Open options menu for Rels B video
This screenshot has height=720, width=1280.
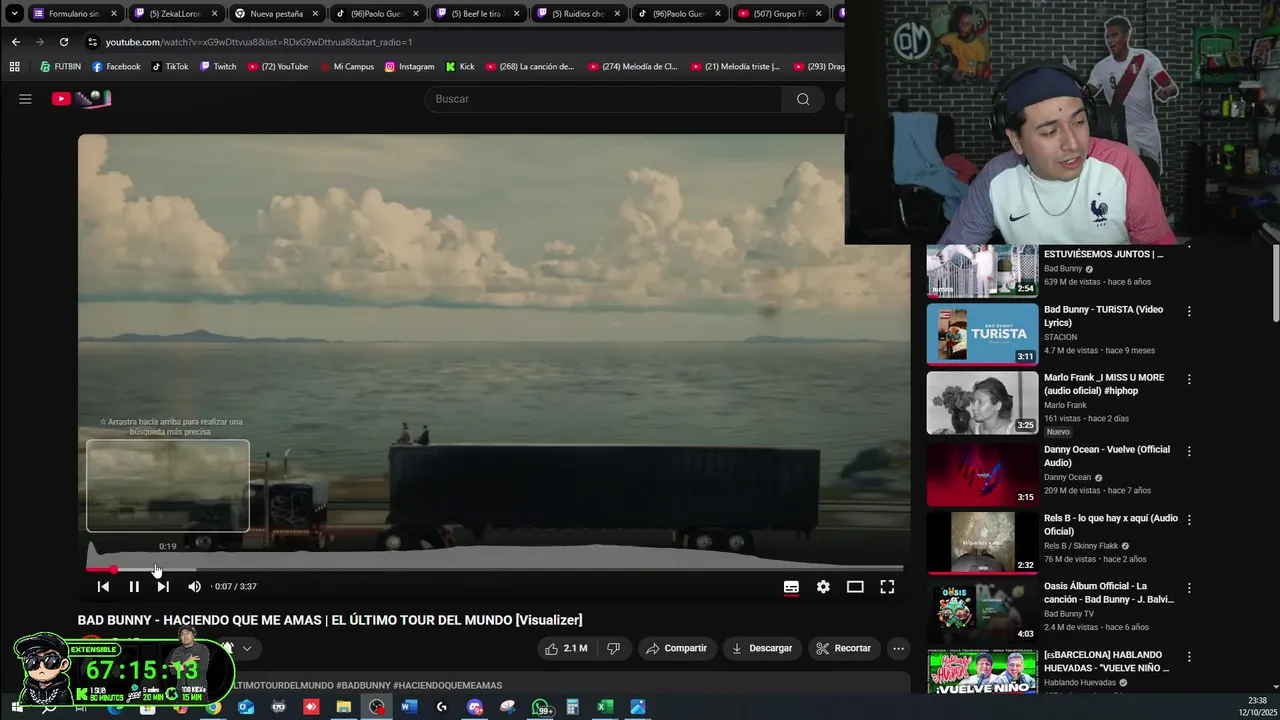click(x=1189, y=520)
